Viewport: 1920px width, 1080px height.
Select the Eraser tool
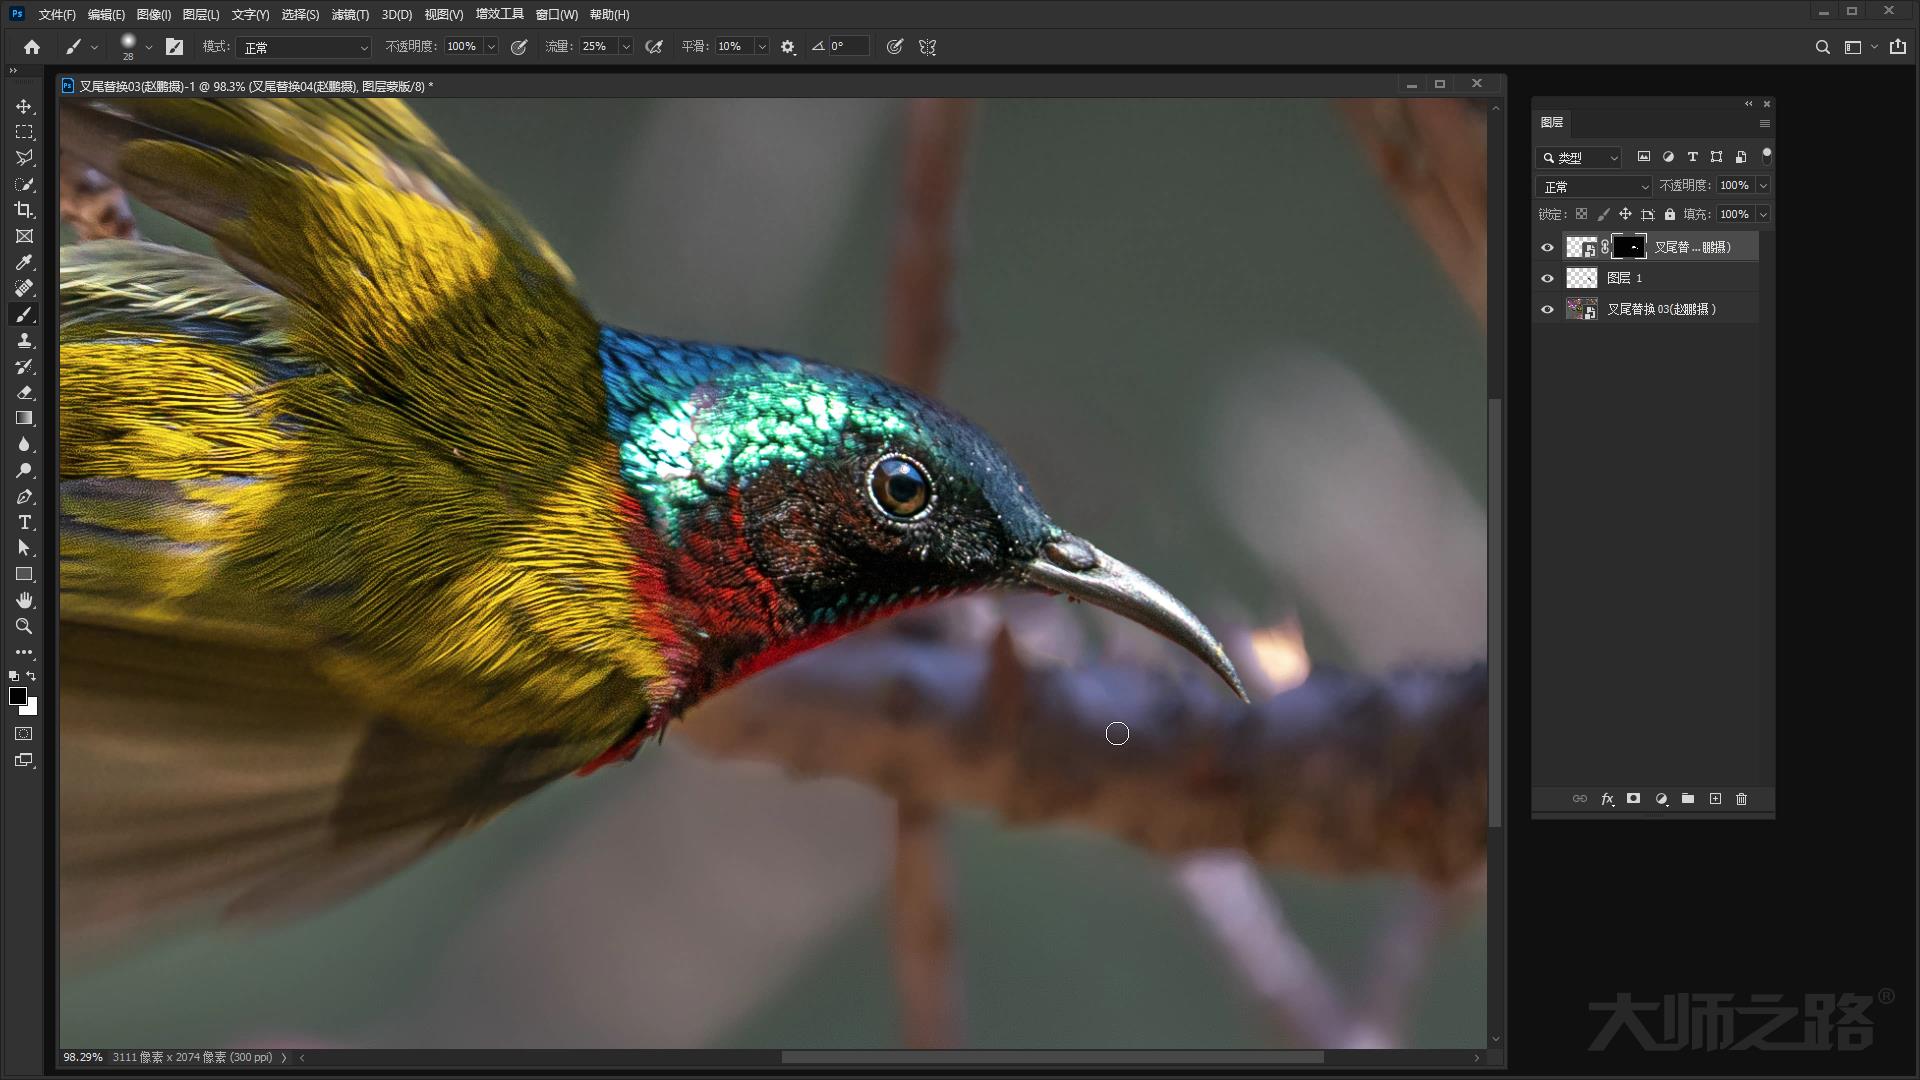pos(24,392)
